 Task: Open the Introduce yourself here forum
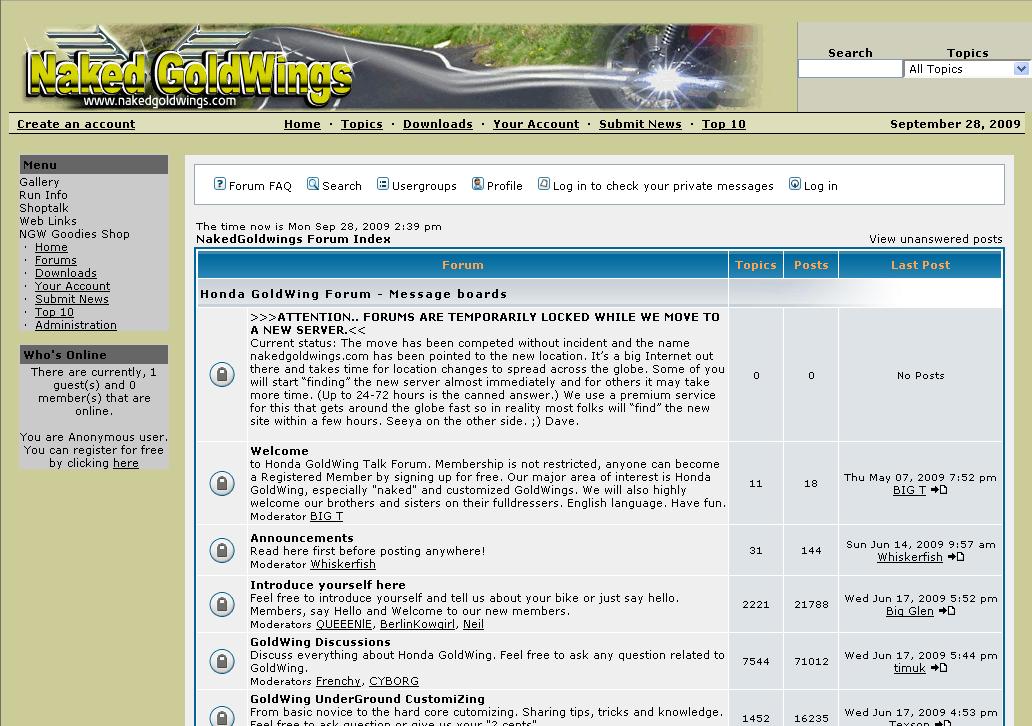(x=328, y=585)
